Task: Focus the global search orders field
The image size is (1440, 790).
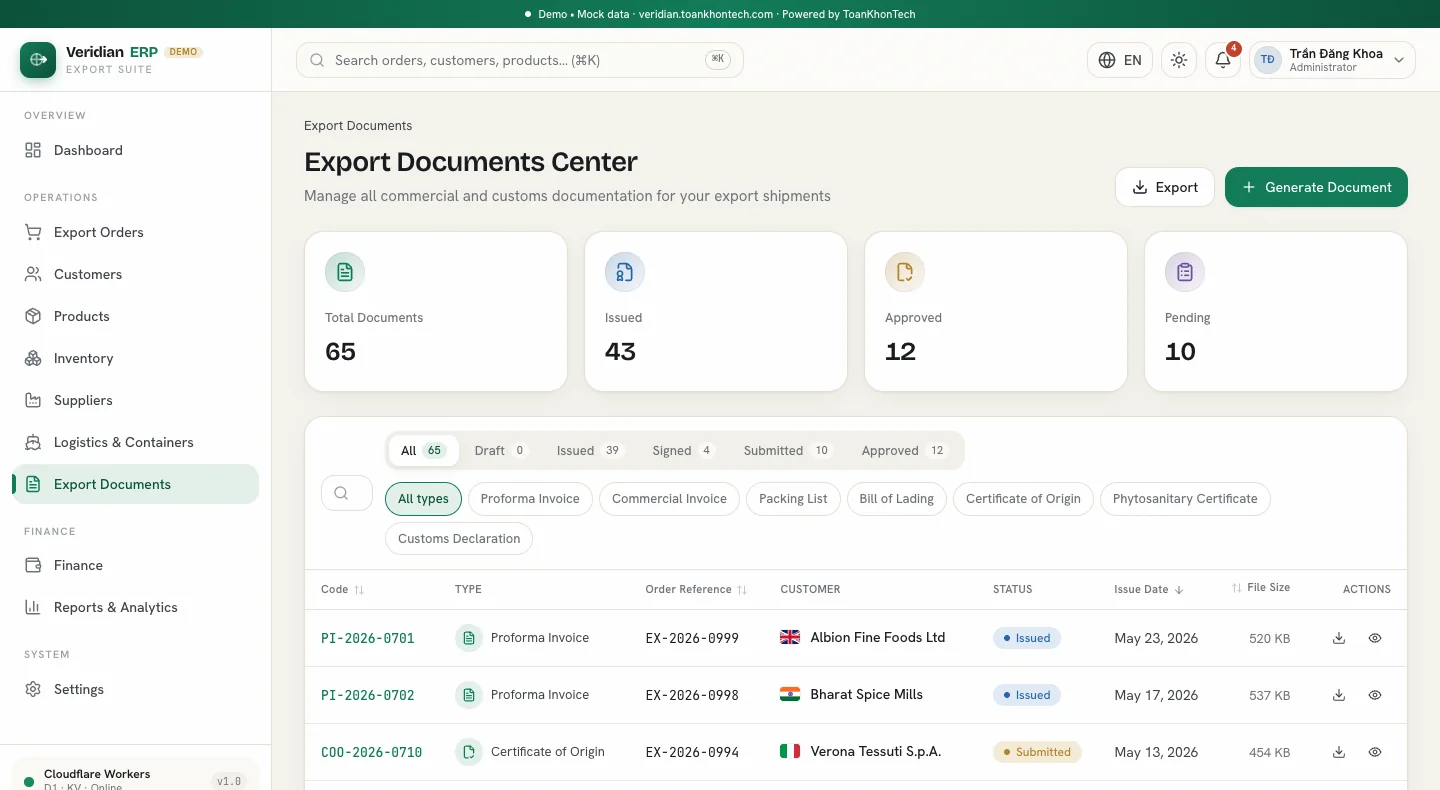Action: [520, 60]
